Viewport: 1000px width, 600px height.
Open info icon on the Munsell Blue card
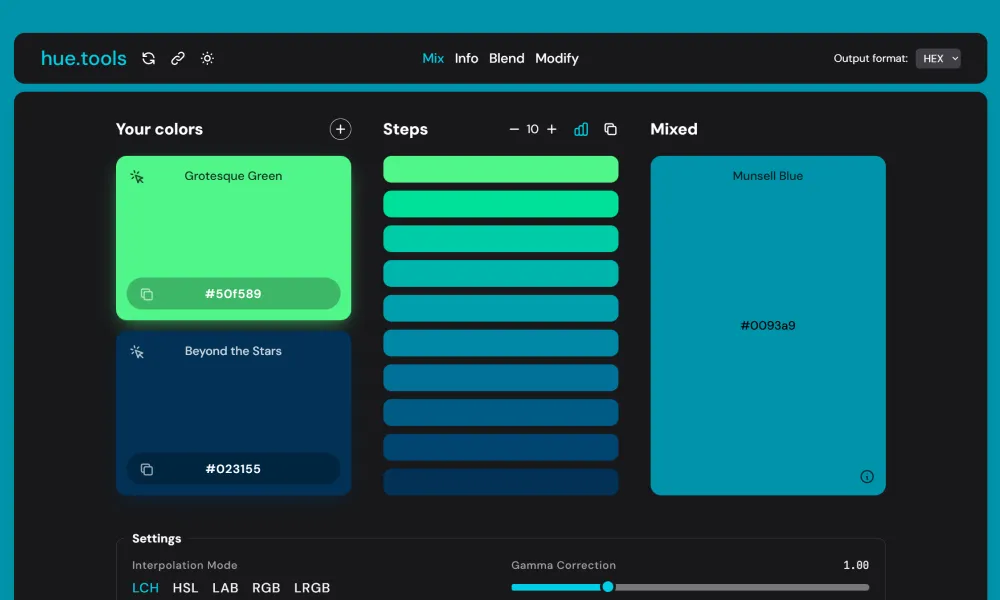[x=867, y=476]
